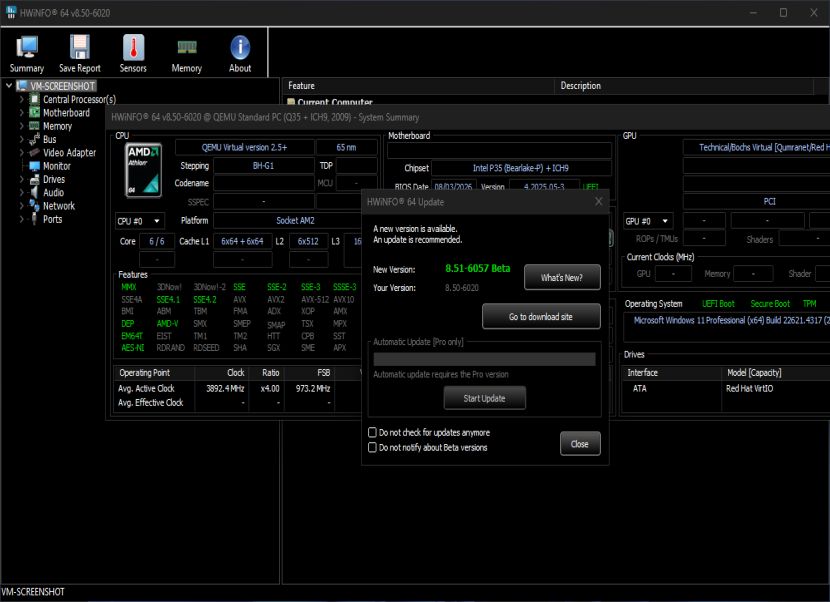830x602 pixels.
Task: Click the Motherboard tree icon
Action: point(35,112)
